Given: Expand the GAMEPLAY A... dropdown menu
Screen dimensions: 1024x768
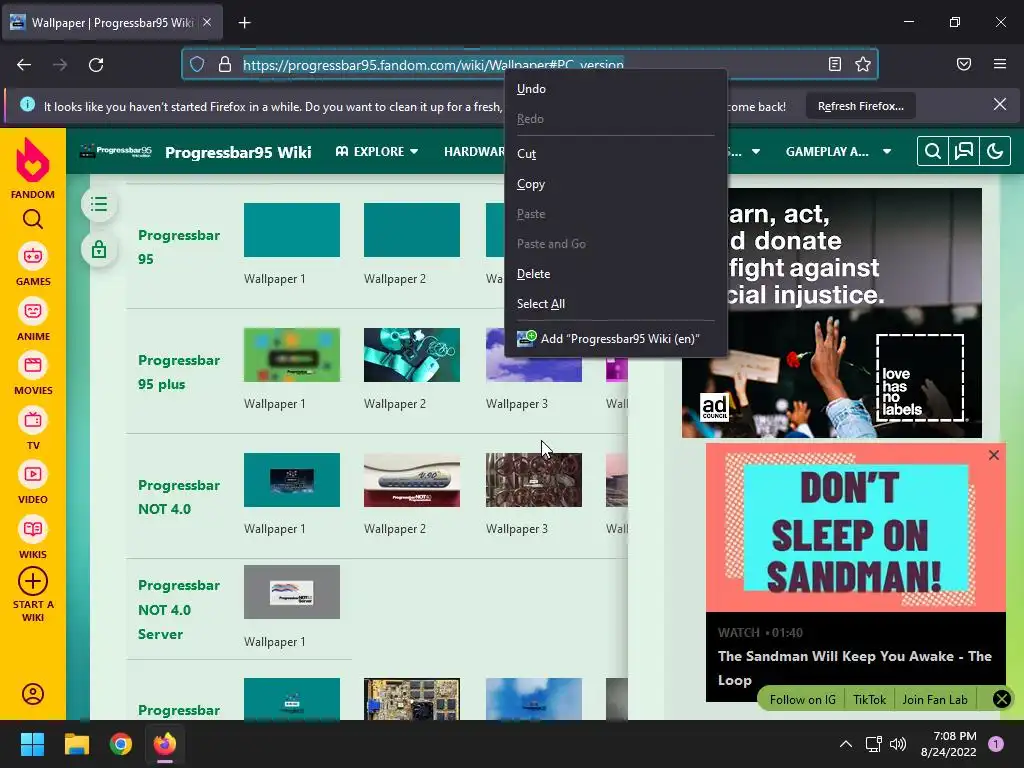Looking at the screenshot, I should [x=838, y=152].
